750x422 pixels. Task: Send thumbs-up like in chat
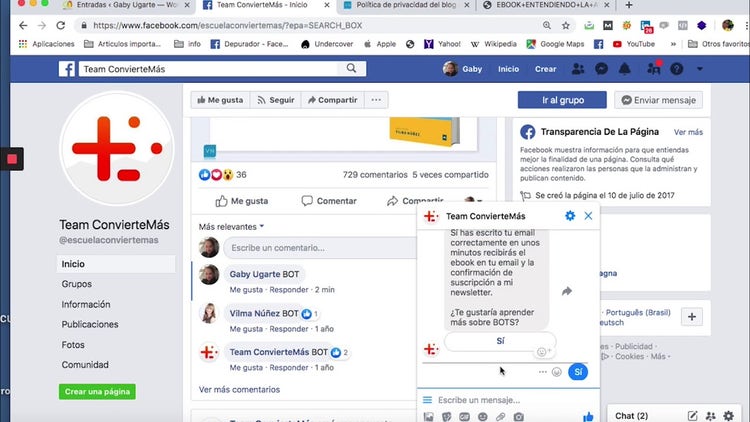point(588,416)
